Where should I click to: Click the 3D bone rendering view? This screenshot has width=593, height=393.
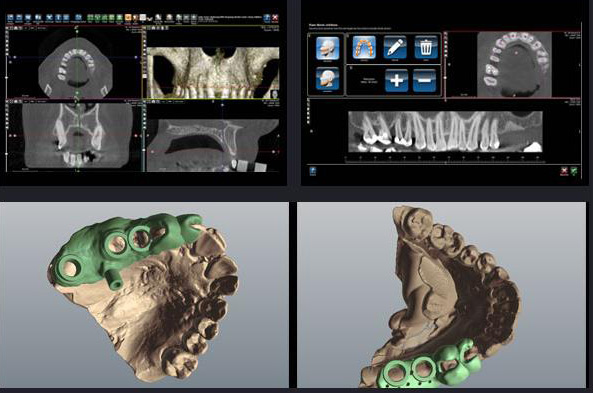(213, 73)
